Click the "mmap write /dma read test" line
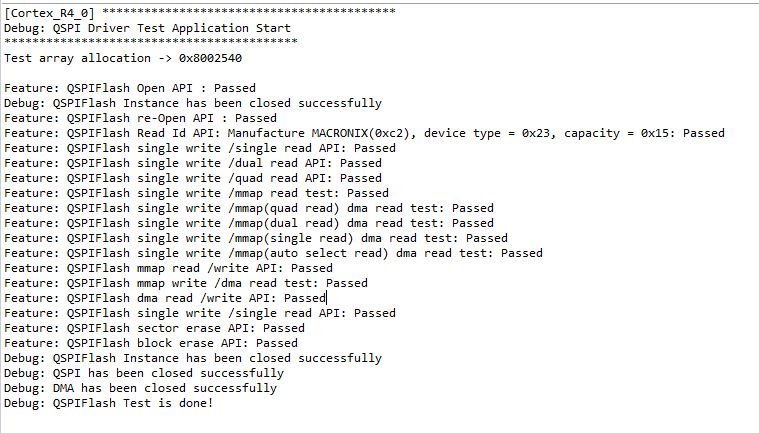 [x=186, y=283]
